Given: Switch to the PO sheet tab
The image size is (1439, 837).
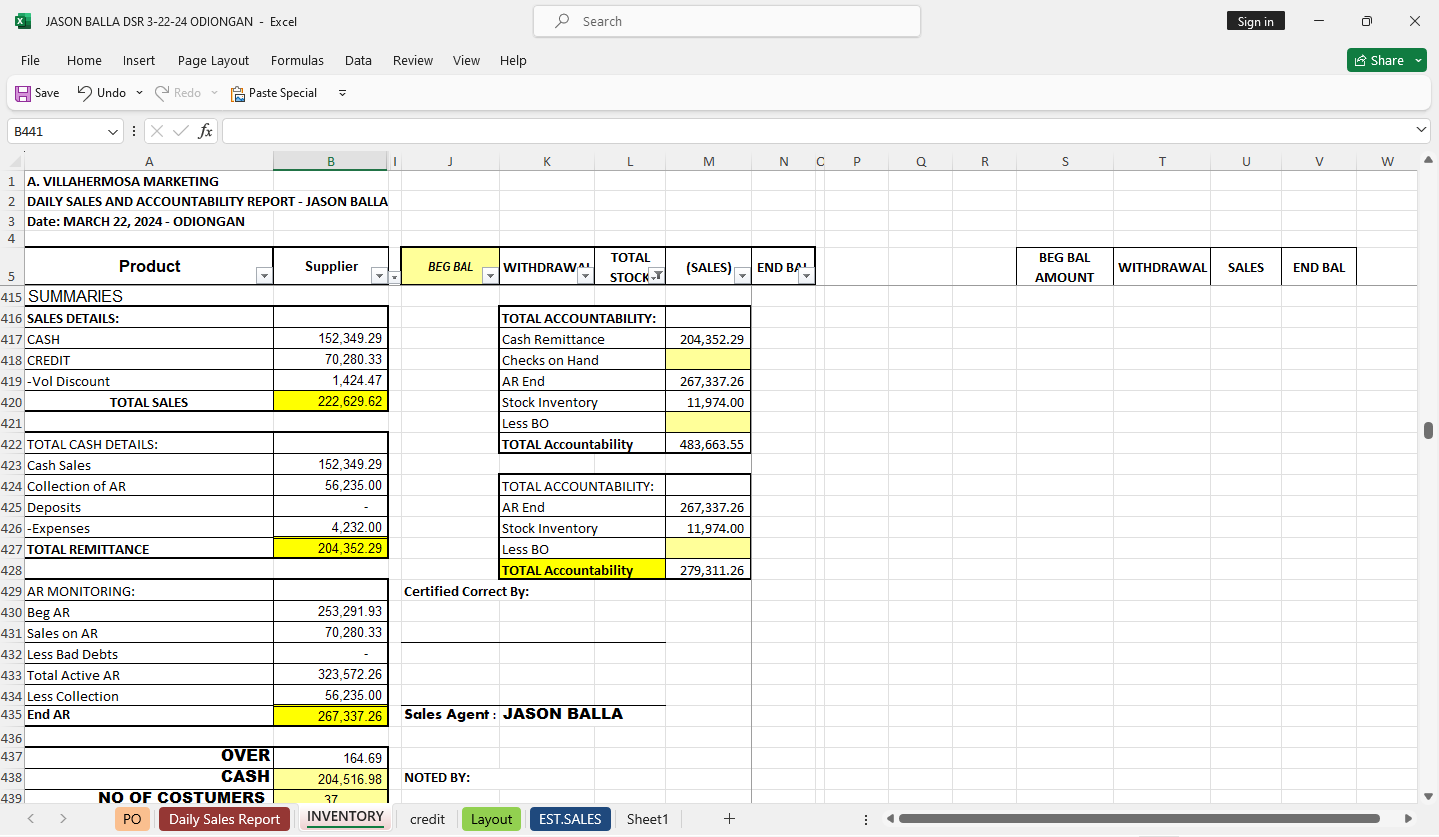Looking at the screenshot, I should pyautogui.click(x=132, y=819).
